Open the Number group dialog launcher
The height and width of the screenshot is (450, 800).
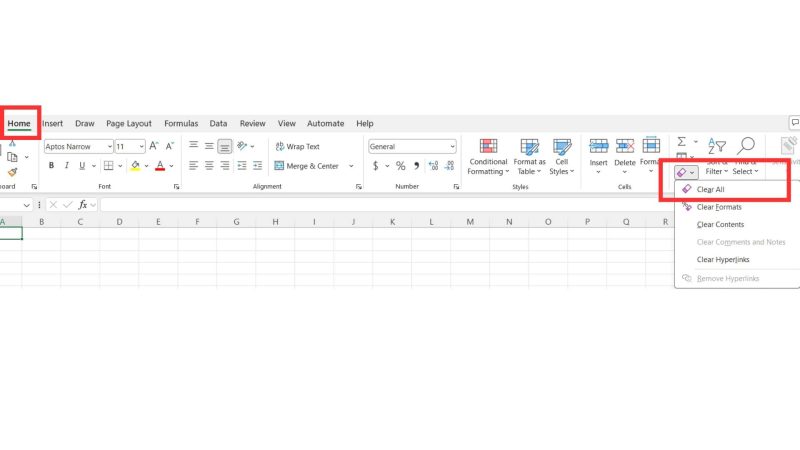pos(456,187)
